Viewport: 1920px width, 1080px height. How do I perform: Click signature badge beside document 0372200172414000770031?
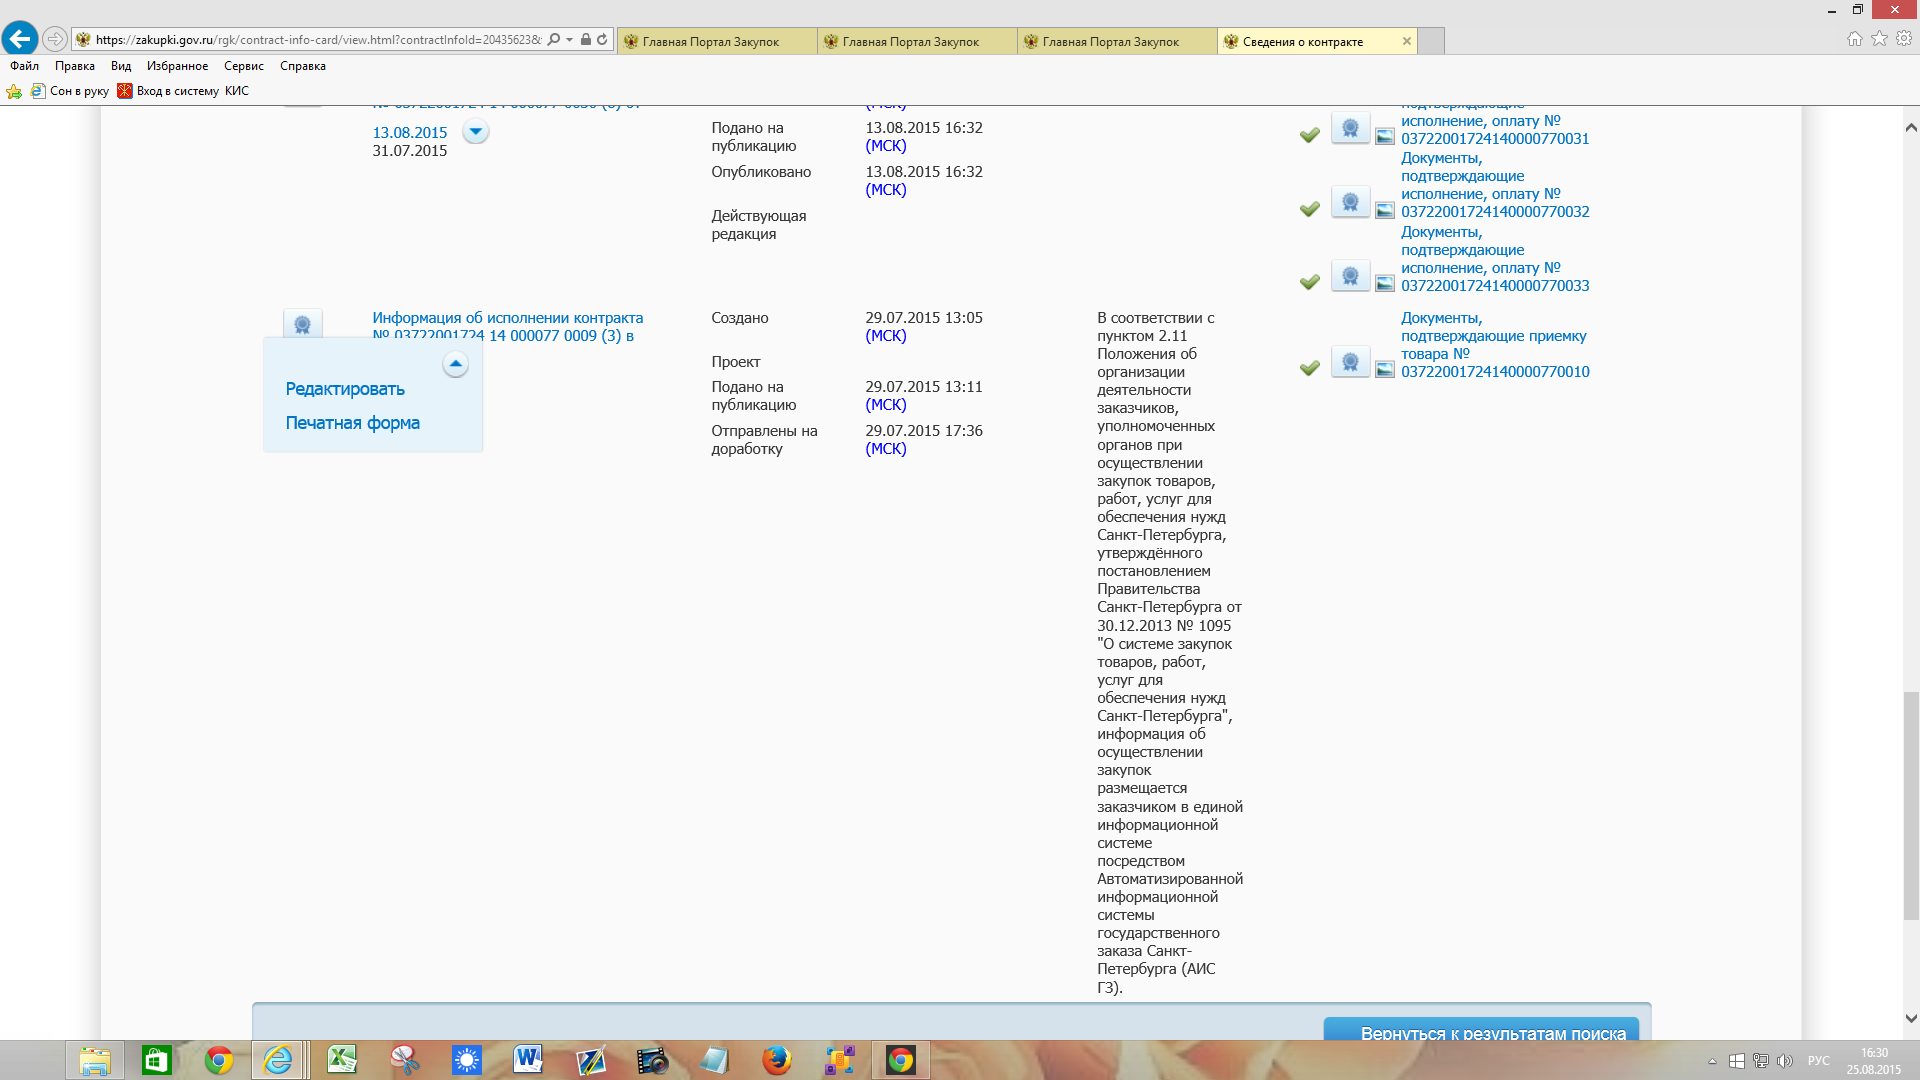point(1350,129)
